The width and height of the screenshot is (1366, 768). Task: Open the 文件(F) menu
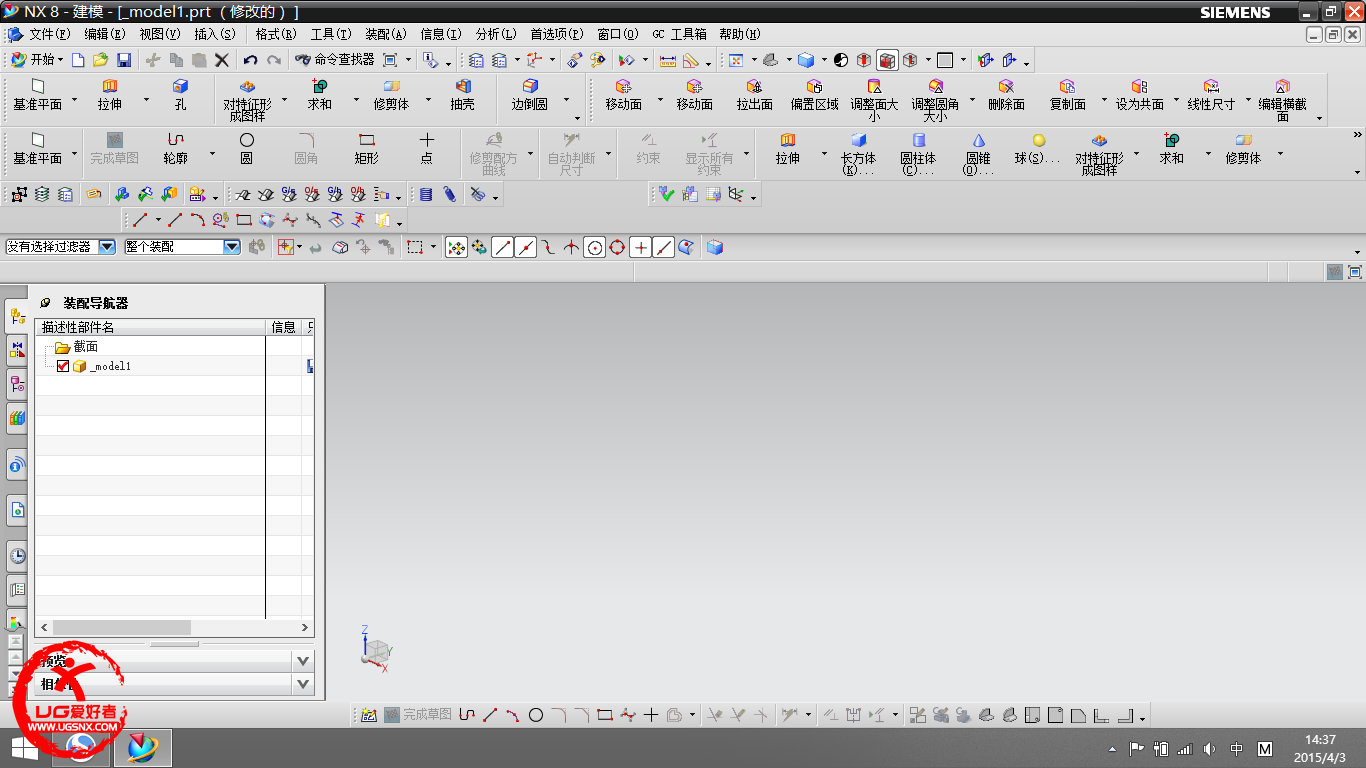click(49, 34)
